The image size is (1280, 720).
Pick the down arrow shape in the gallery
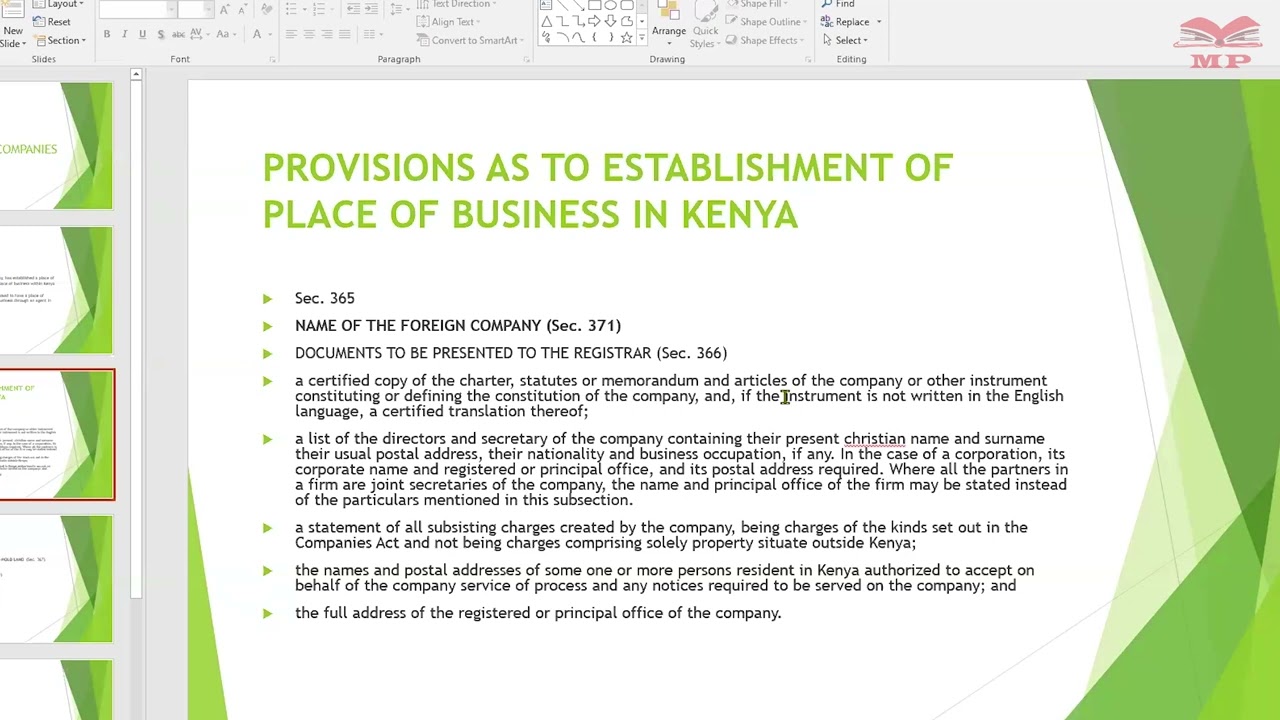tap(610, 21)
